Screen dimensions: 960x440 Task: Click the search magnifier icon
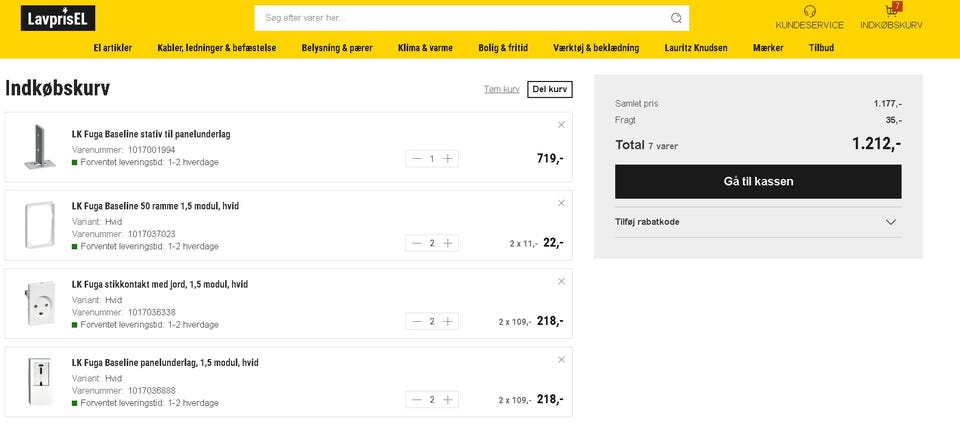coord(676,18)
